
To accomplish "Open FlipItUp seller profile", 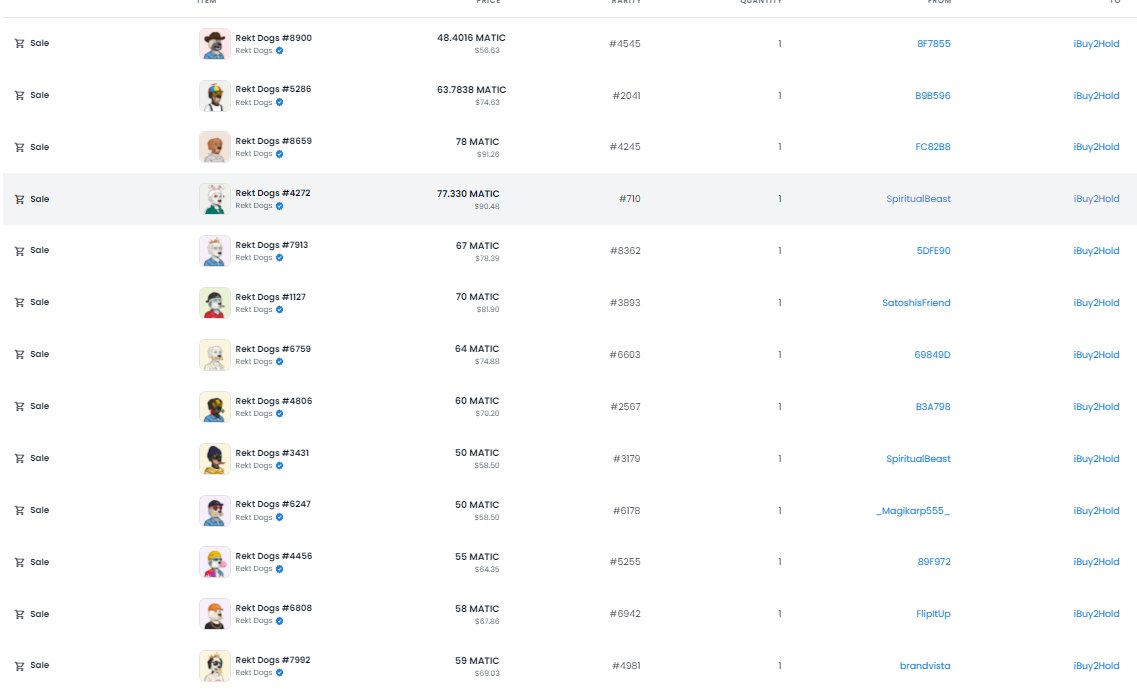I will 933,614.
